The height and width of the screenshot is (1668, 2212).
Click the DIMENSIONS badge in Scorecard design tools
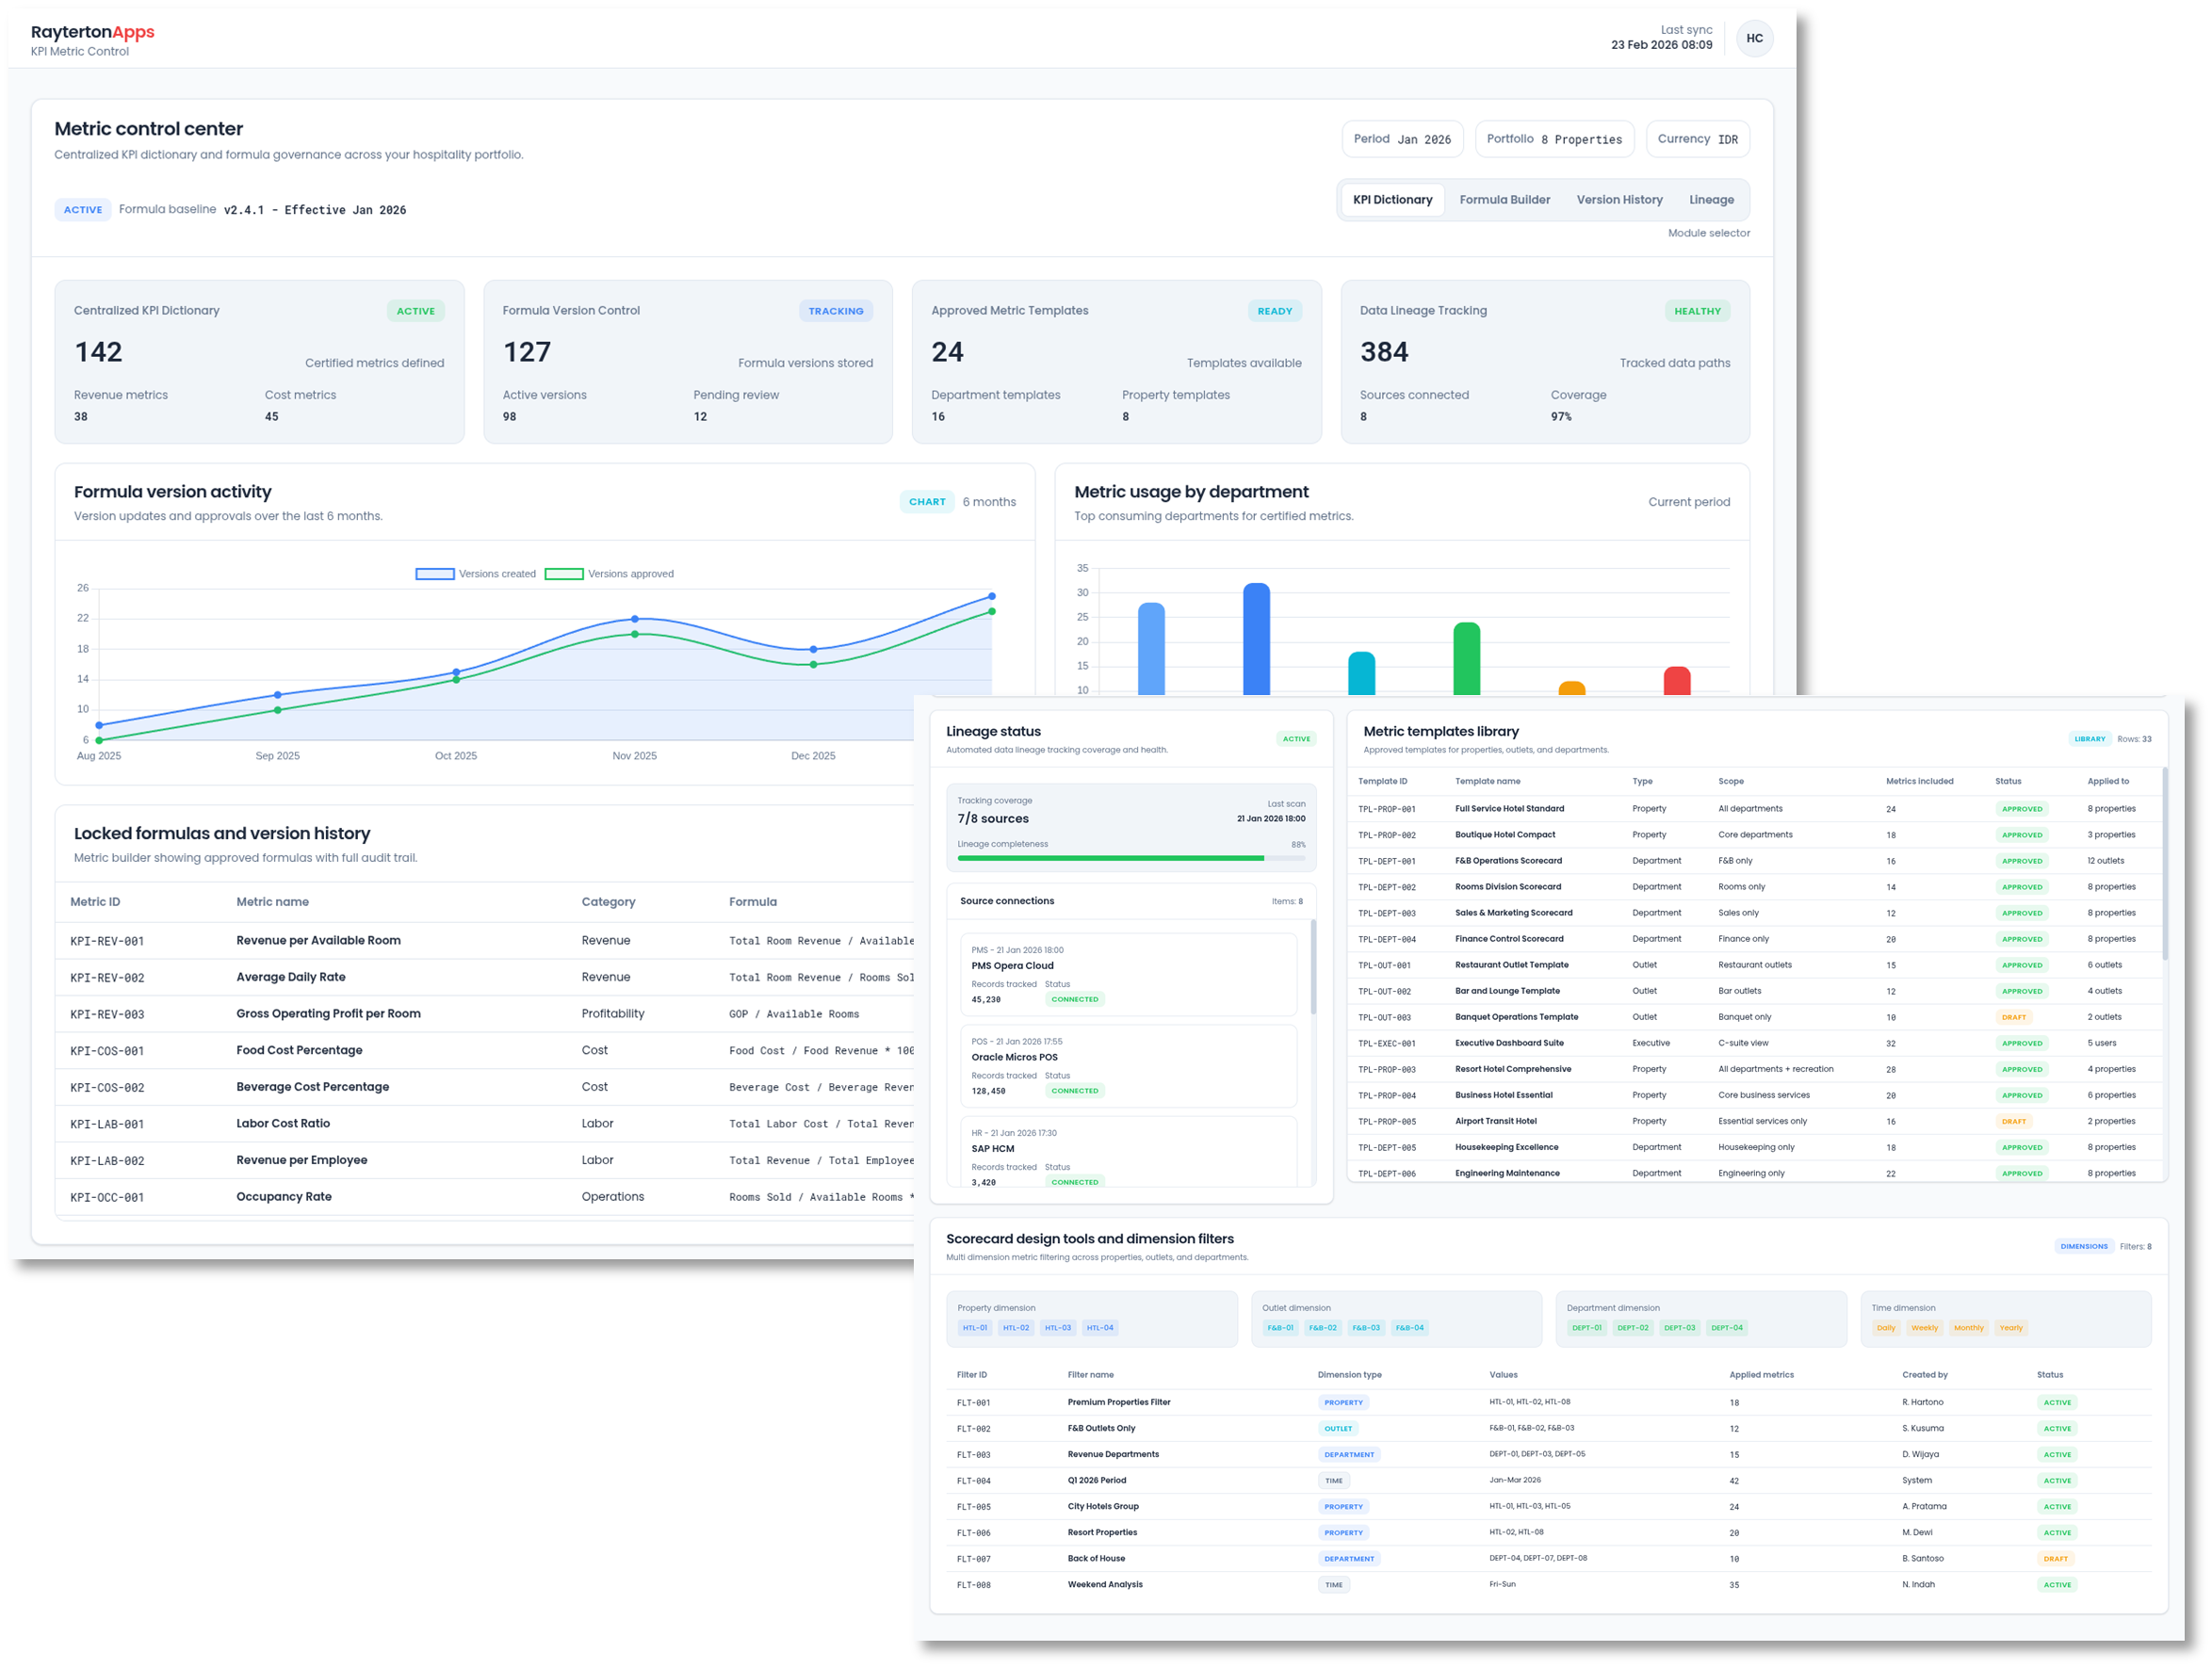click(2084, 1246)
